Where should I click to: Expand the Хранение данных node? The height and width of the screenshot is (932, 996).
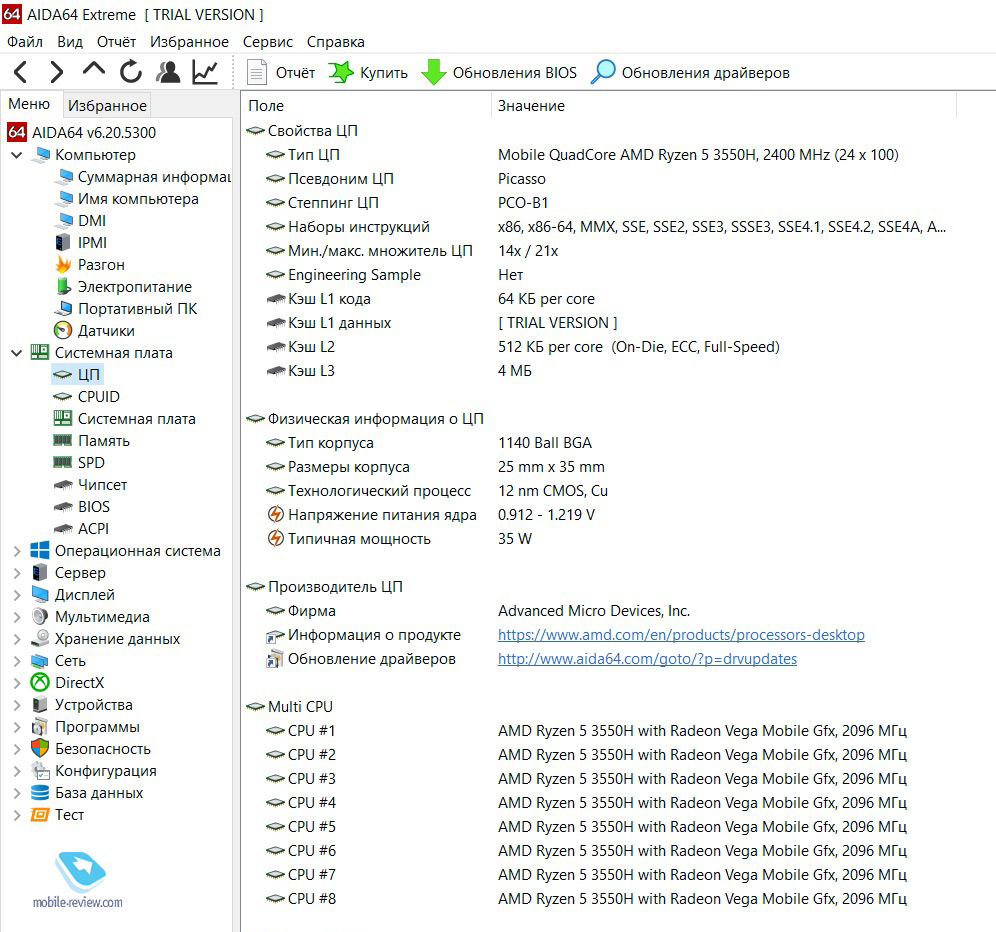pos(17,639)
